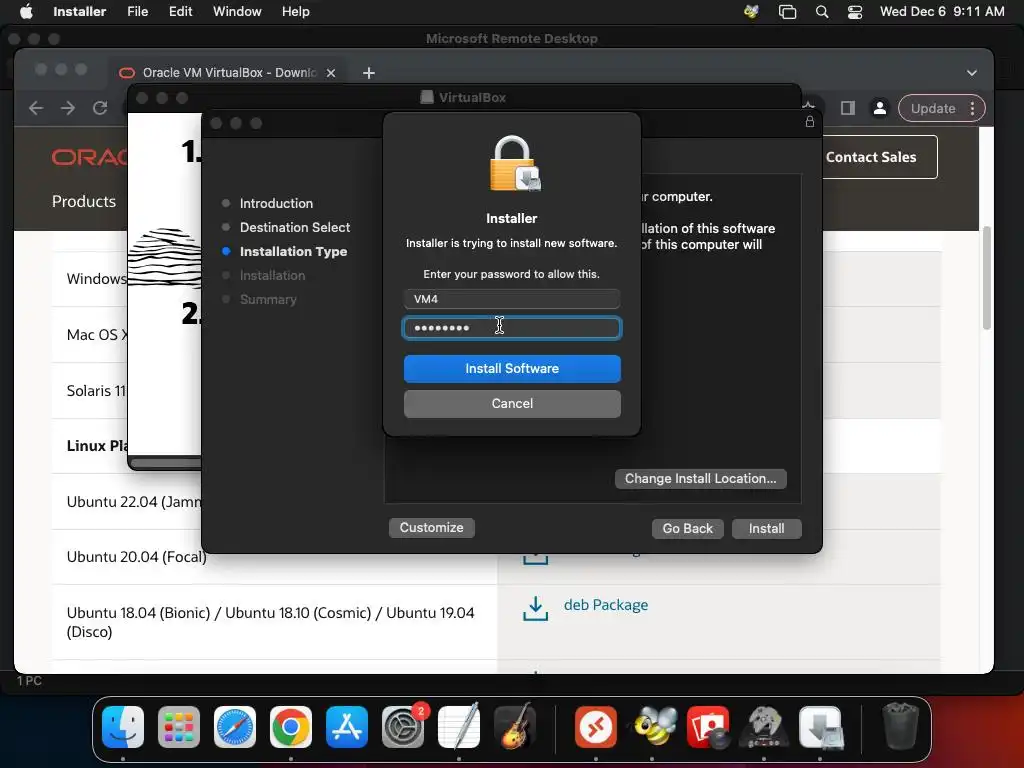Click the stacked windows menu bar icon
The height and width of the screenshot is (768, 1024).
[788, 12]
